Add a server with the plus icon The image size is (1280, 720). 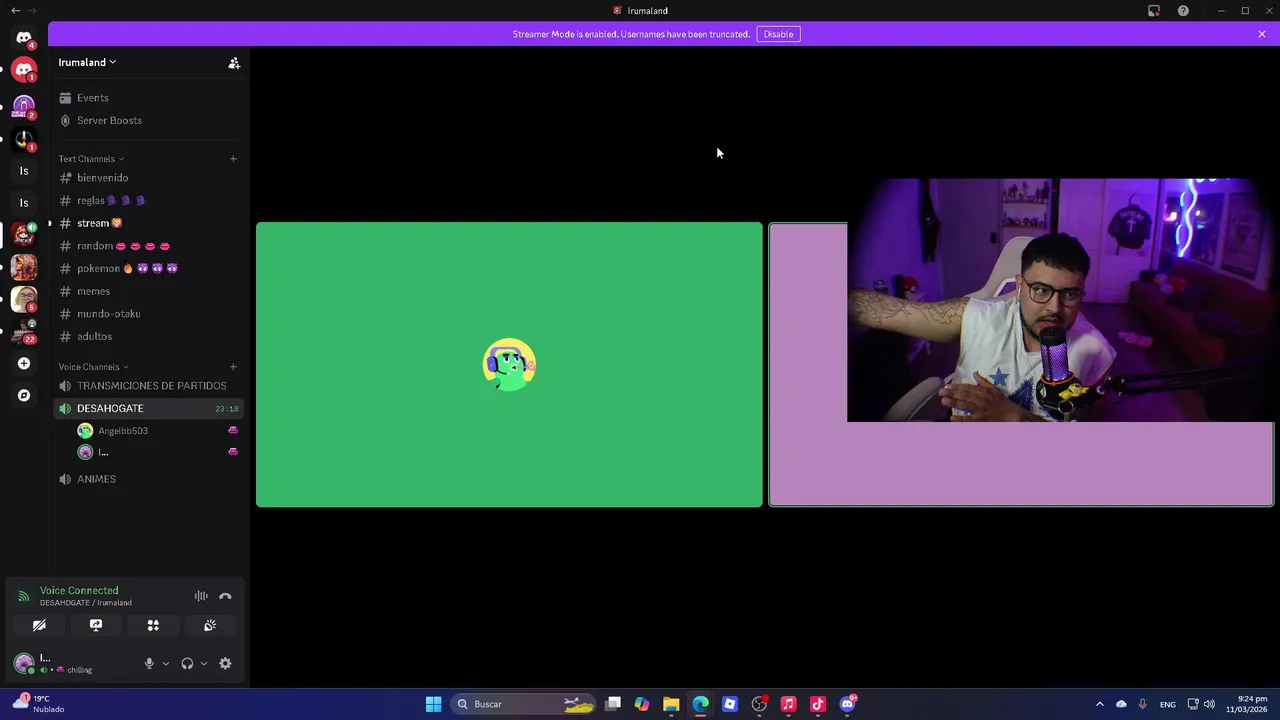click(24, 363)
